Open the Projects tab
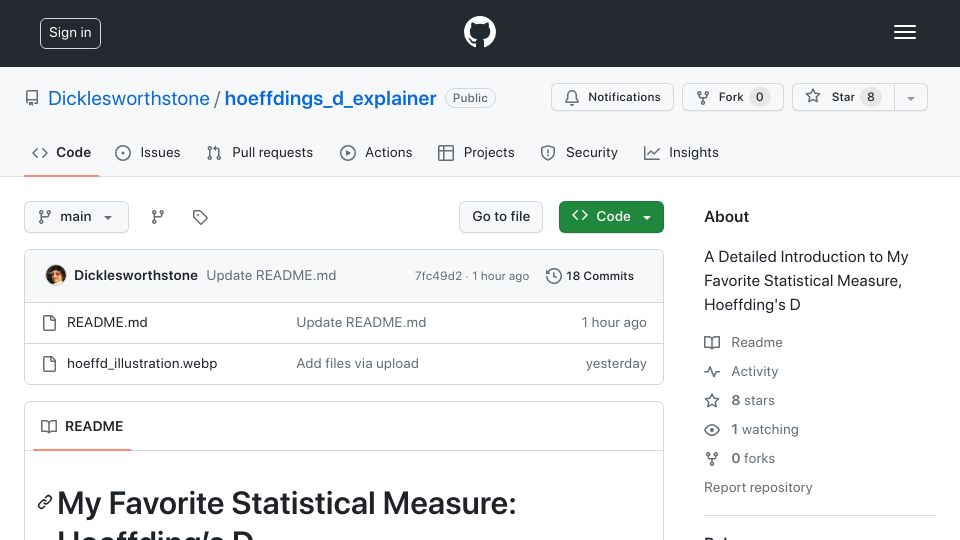Screen dimensions: 960x540 476,152
